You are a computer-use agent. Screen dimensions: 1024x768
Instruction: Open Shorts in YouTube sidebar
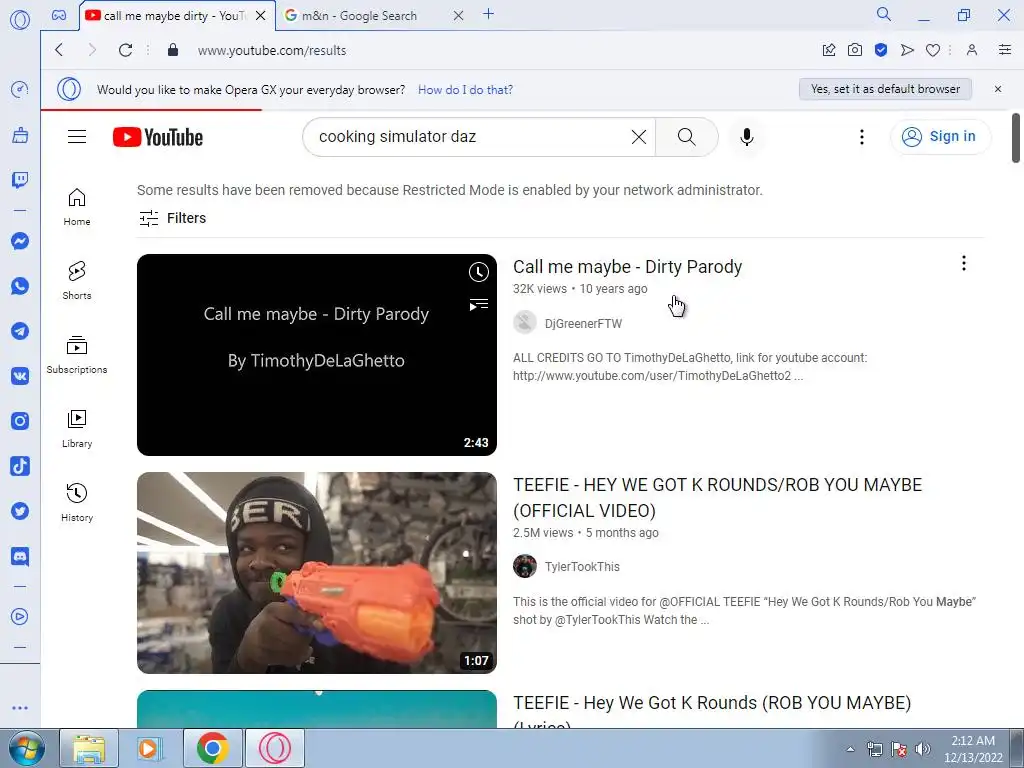pyautogui.click(x=77, y=281)
